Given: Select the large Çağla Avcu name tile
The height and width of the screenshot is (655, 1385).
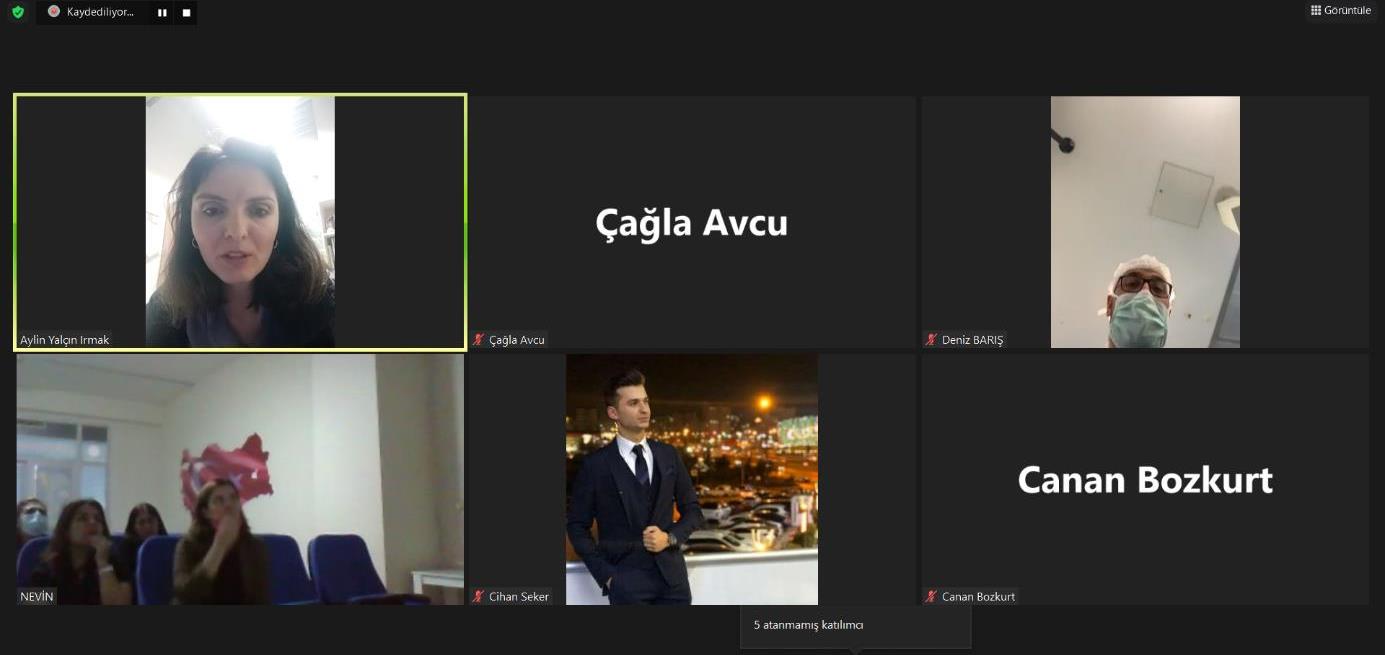Looking at the screenshot, I should click(x=692, y=222).
